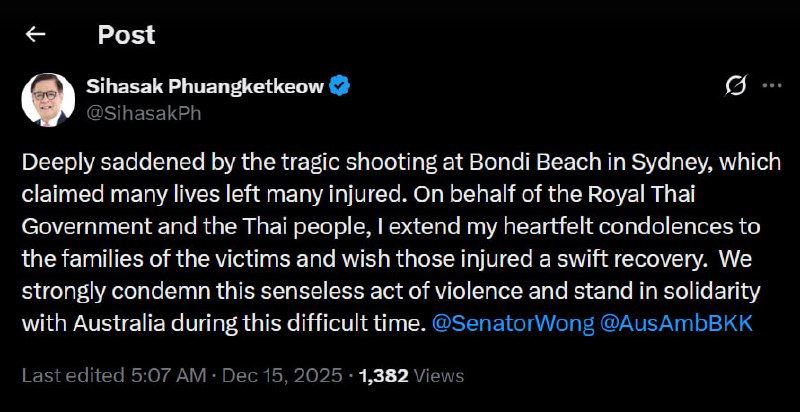Click the "Post" page heading
This screenshot has width=800, height=412.
coord(126,35)
